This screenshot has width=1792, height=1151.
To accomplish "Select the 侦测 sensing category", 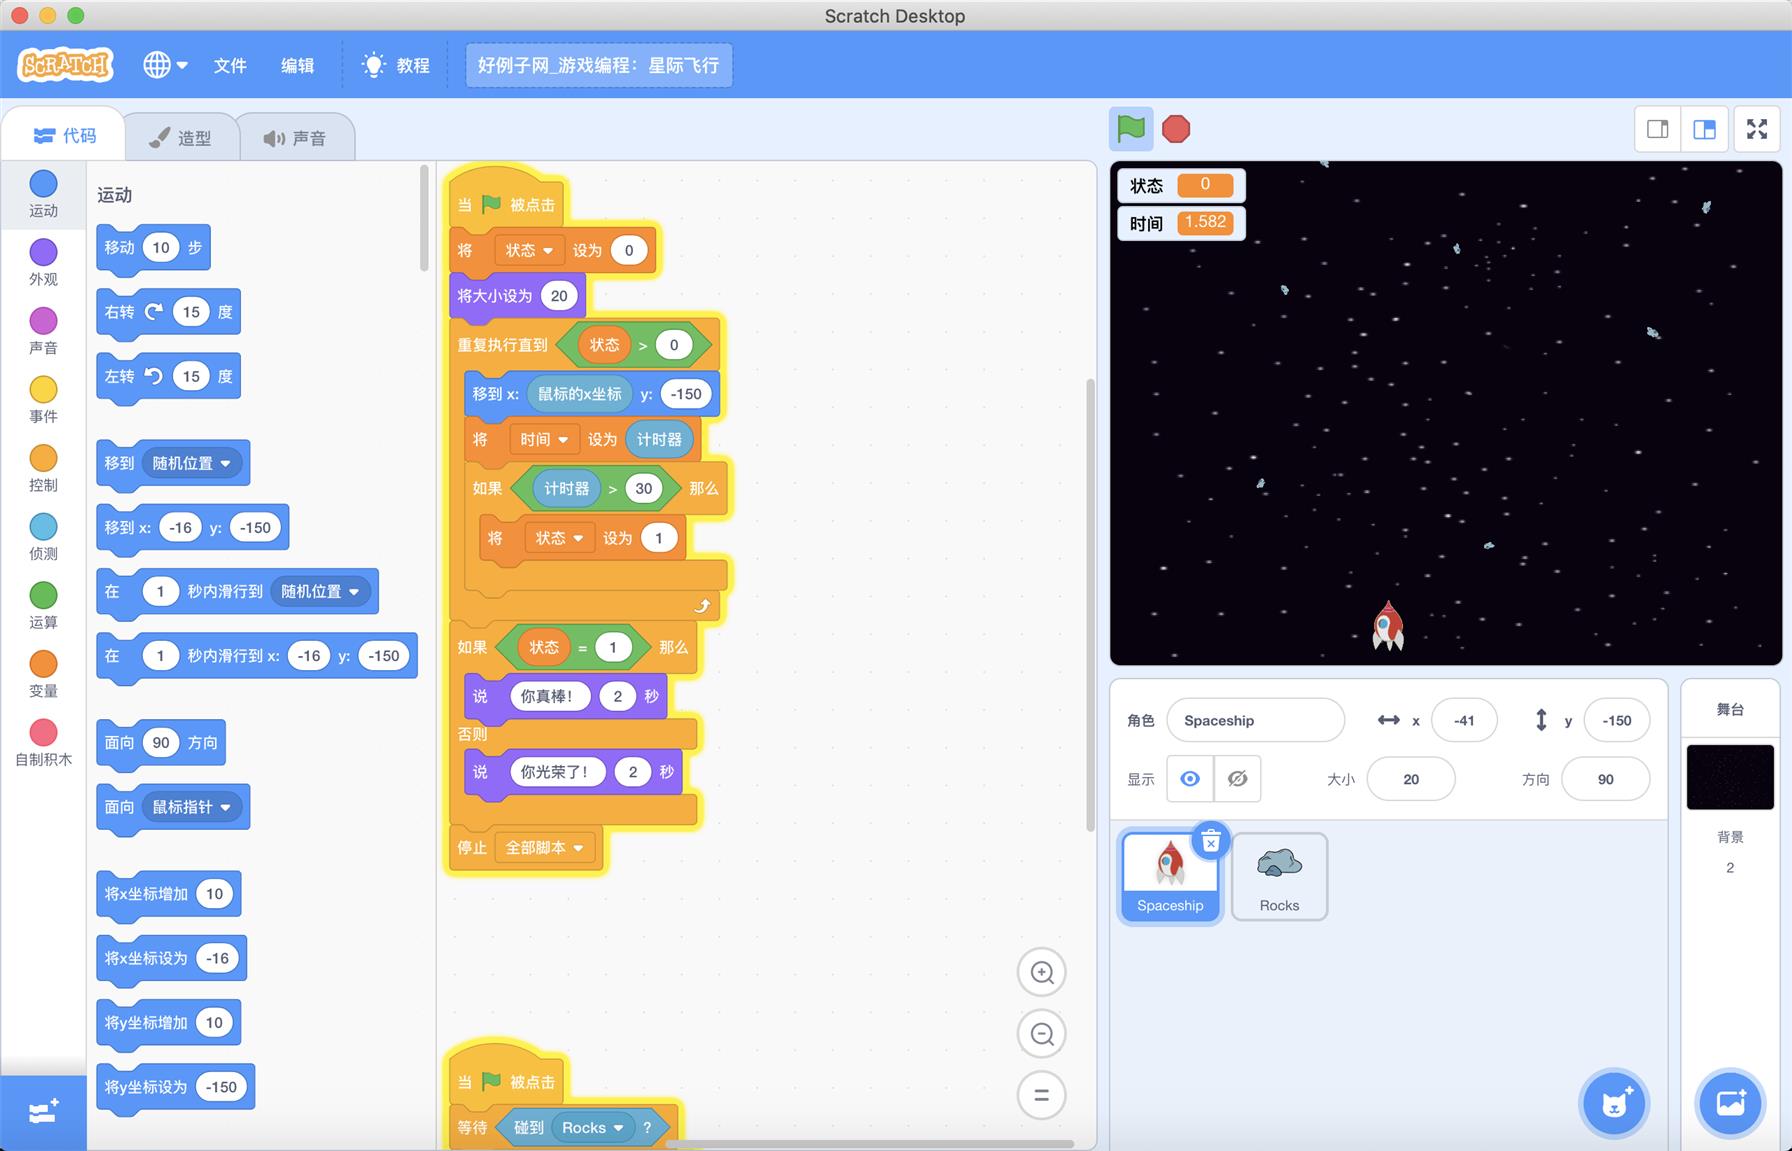I will click(43, 537).
